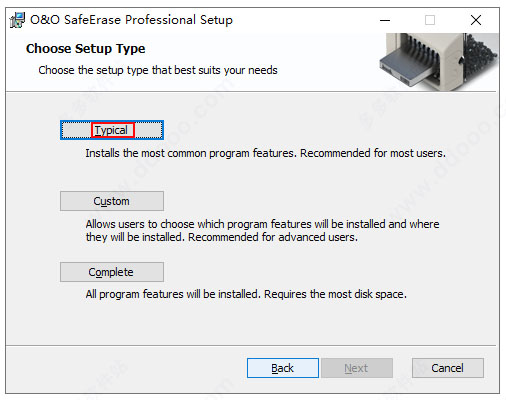Click the 'Requires the most disk space' text
The width and height of the screenshot is (506, 400).
(335, 294)
